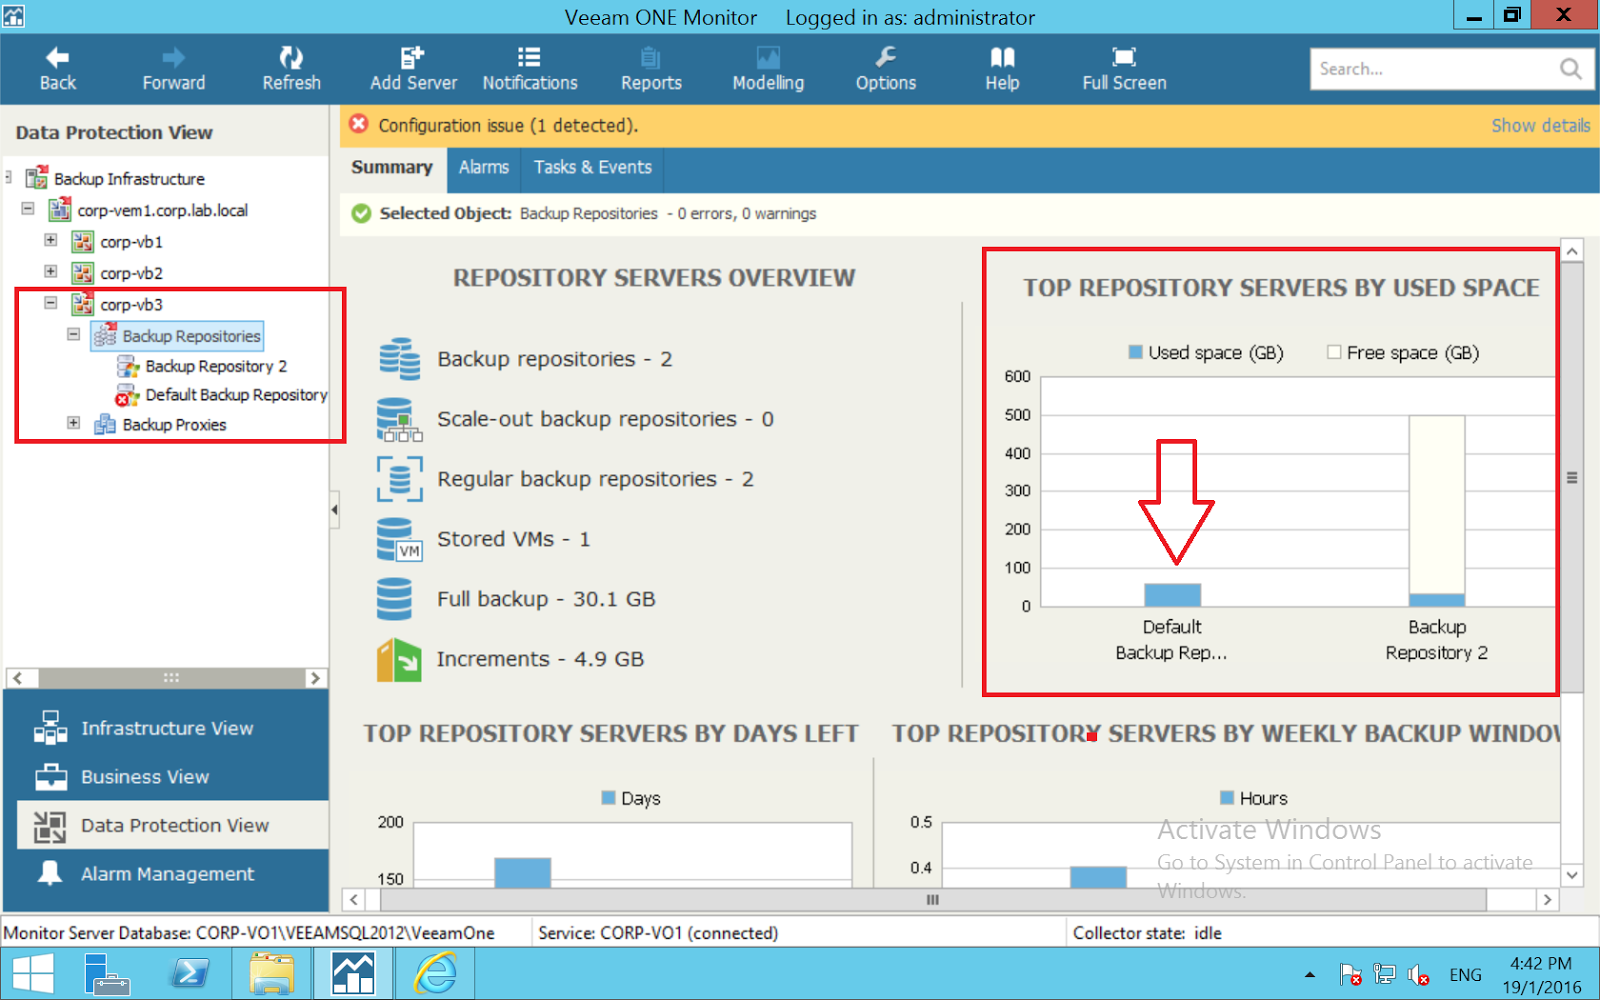1600x1000 pixels.
Task: Open the Help toolbar item
Action: (x=1002, y=69)
